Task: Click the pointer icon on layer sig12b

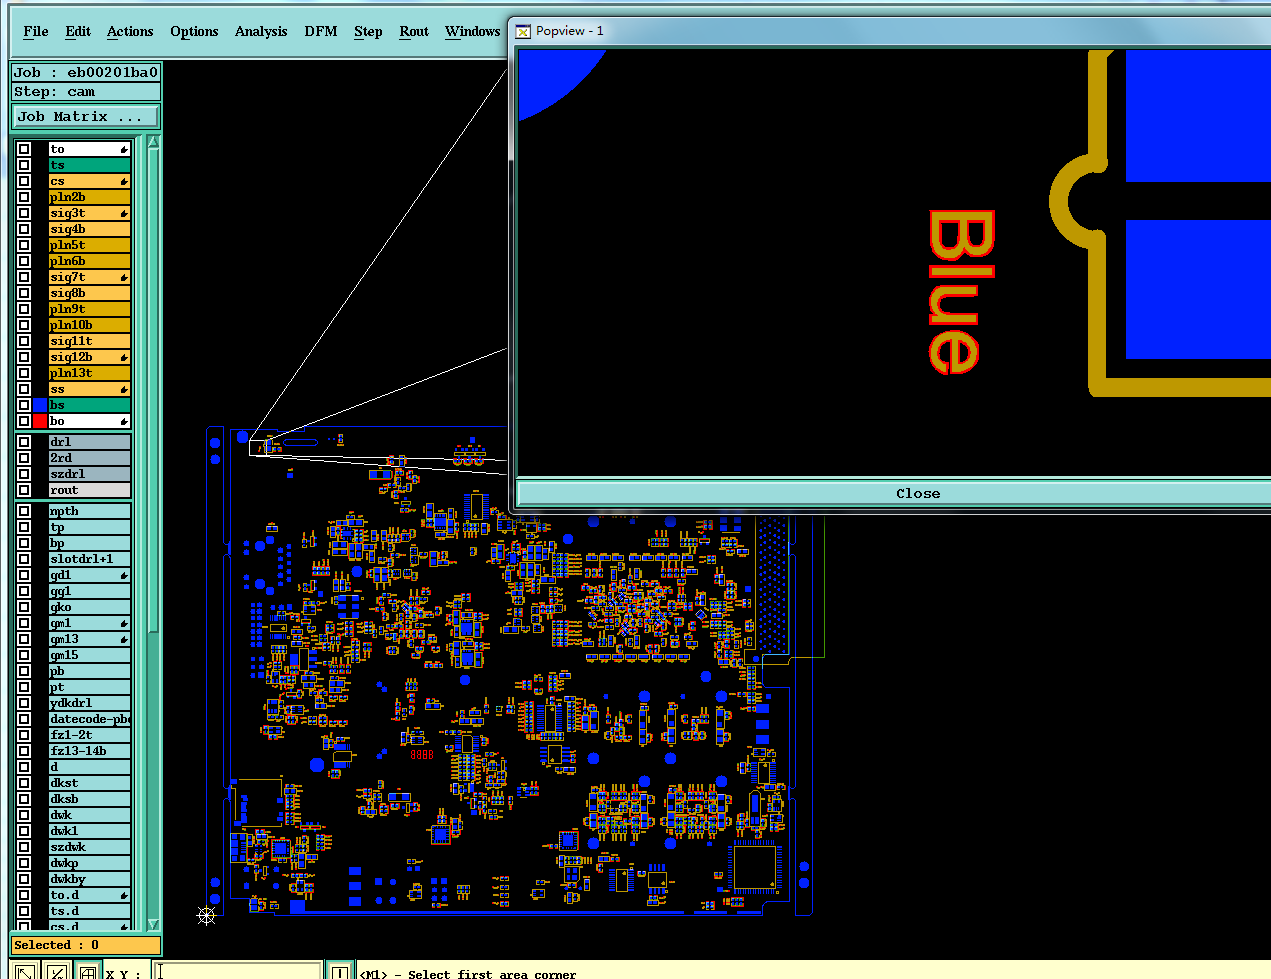Action: [124, 357]
